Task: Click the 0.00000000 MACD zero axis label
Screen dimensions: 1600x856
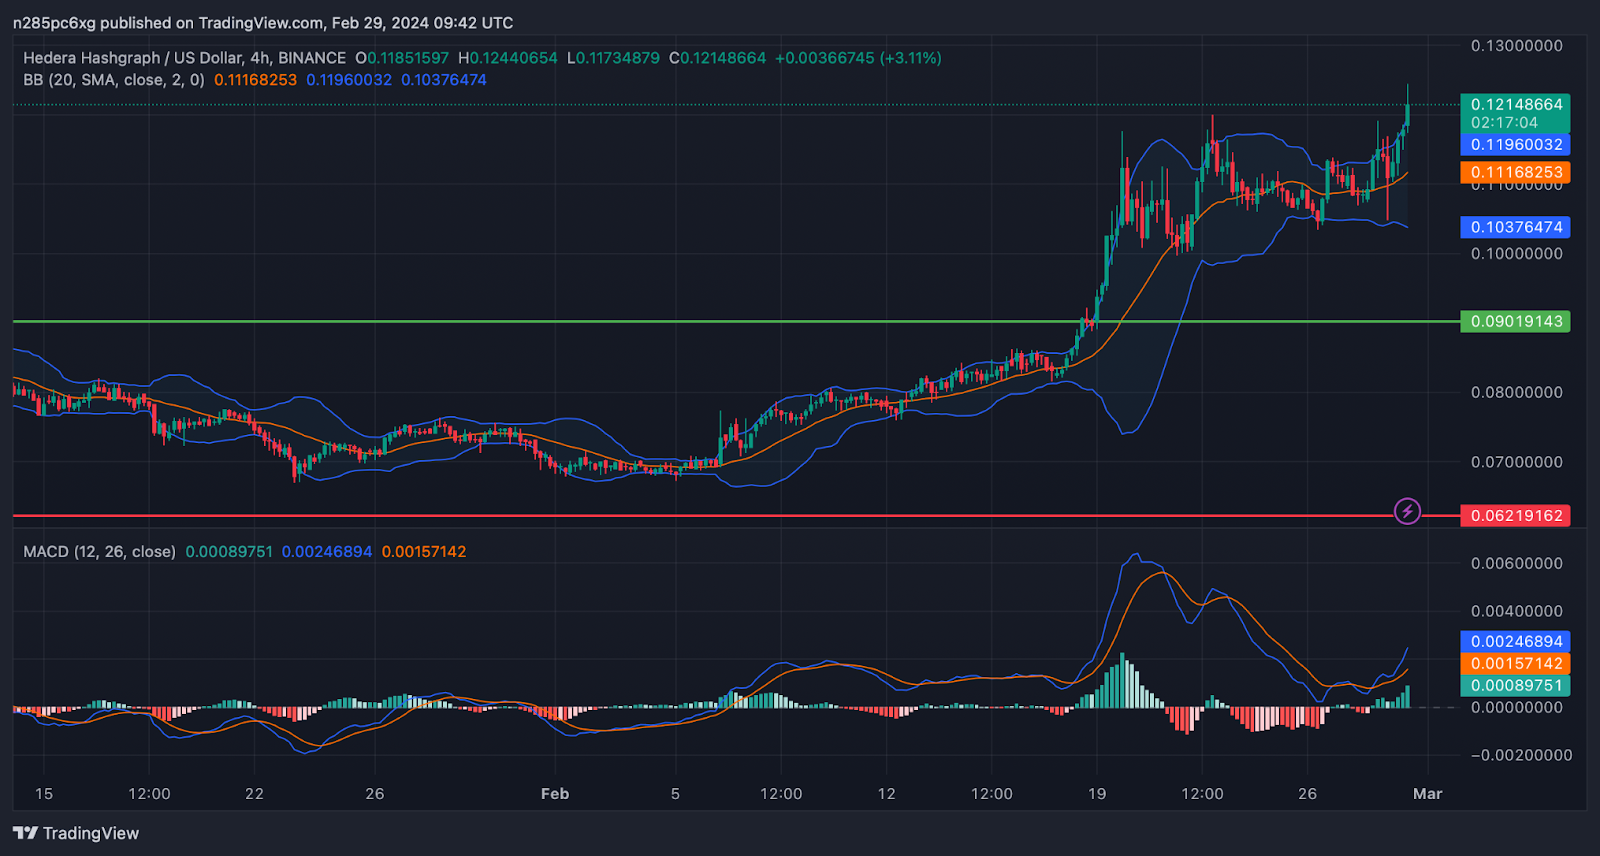Action: [x=1516, y=707]
